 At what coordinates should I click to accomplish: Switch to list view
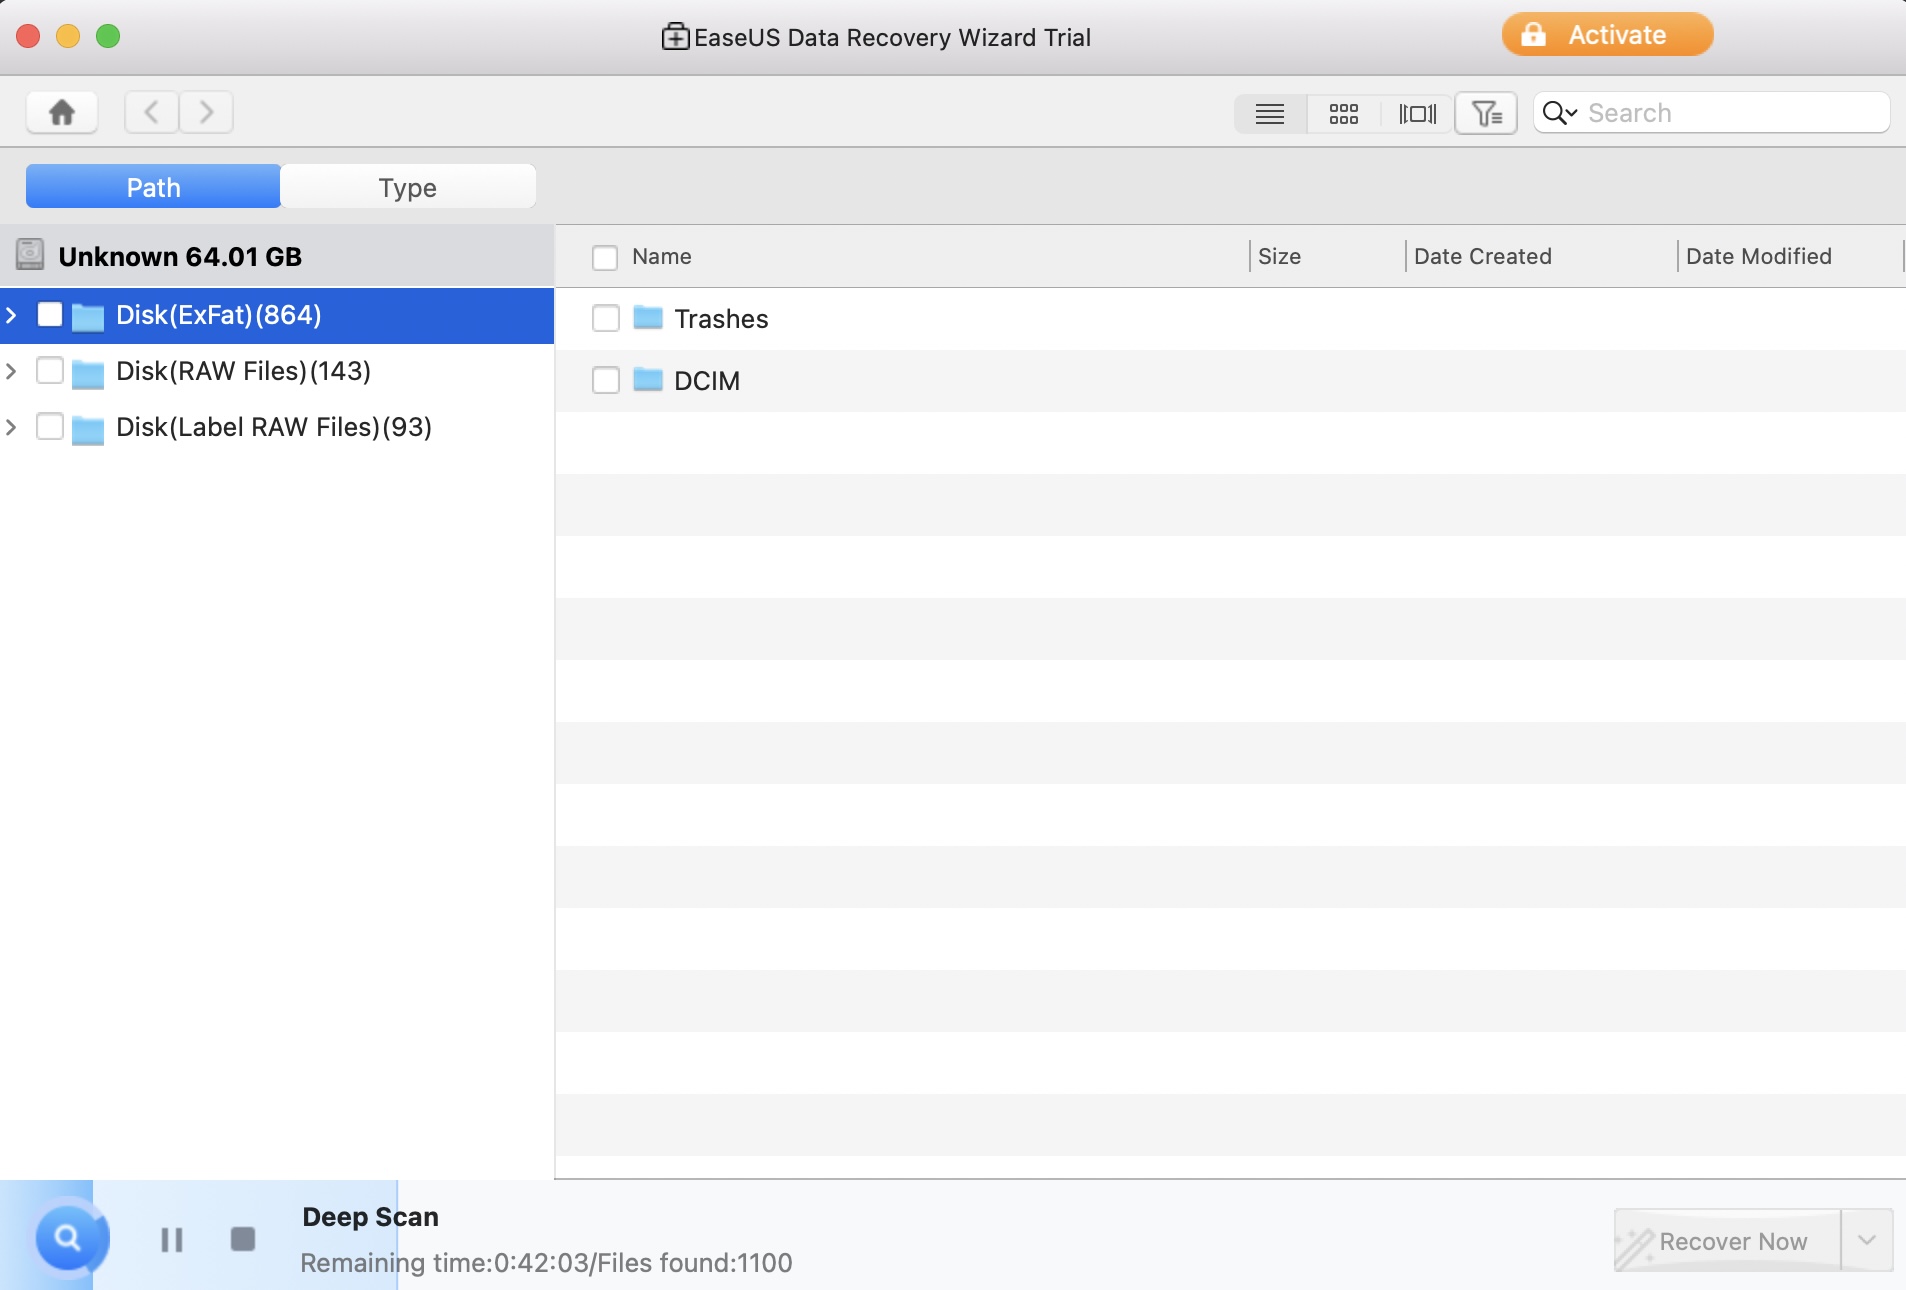(x=1270, y=114)
